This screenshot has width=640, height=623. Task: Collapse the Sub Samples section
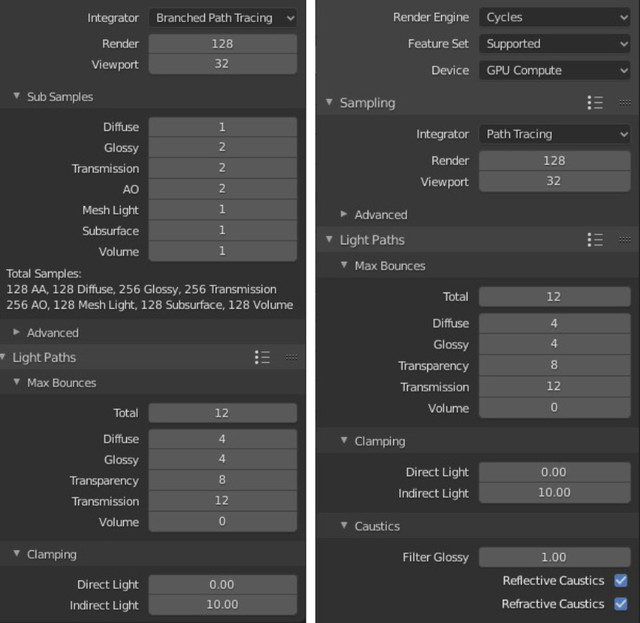tap(17, 96)
